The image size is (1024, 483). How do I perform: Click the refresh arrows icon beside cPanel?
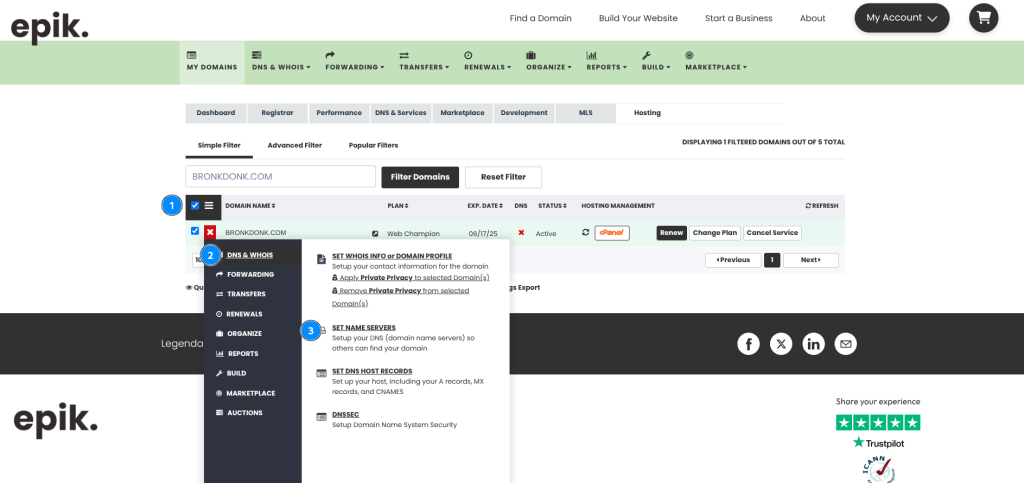pyautogui.click(x=586, y=232)
